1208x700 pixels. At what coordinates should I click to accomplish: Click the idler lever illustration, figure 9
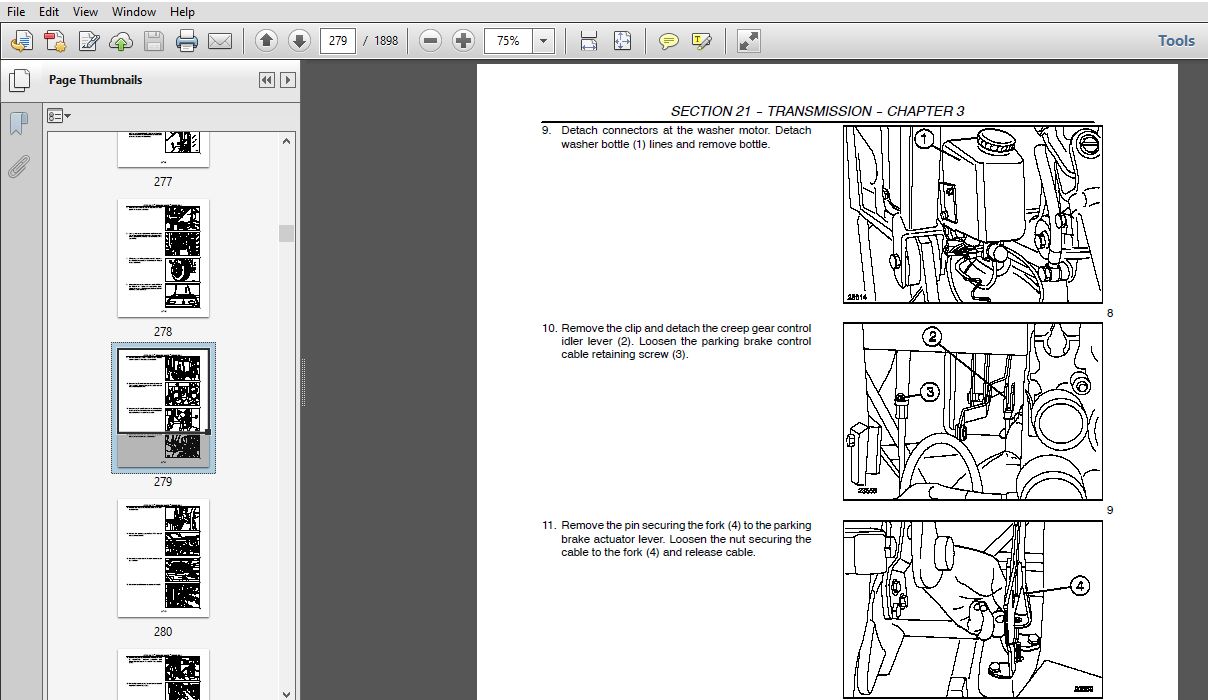973,411
